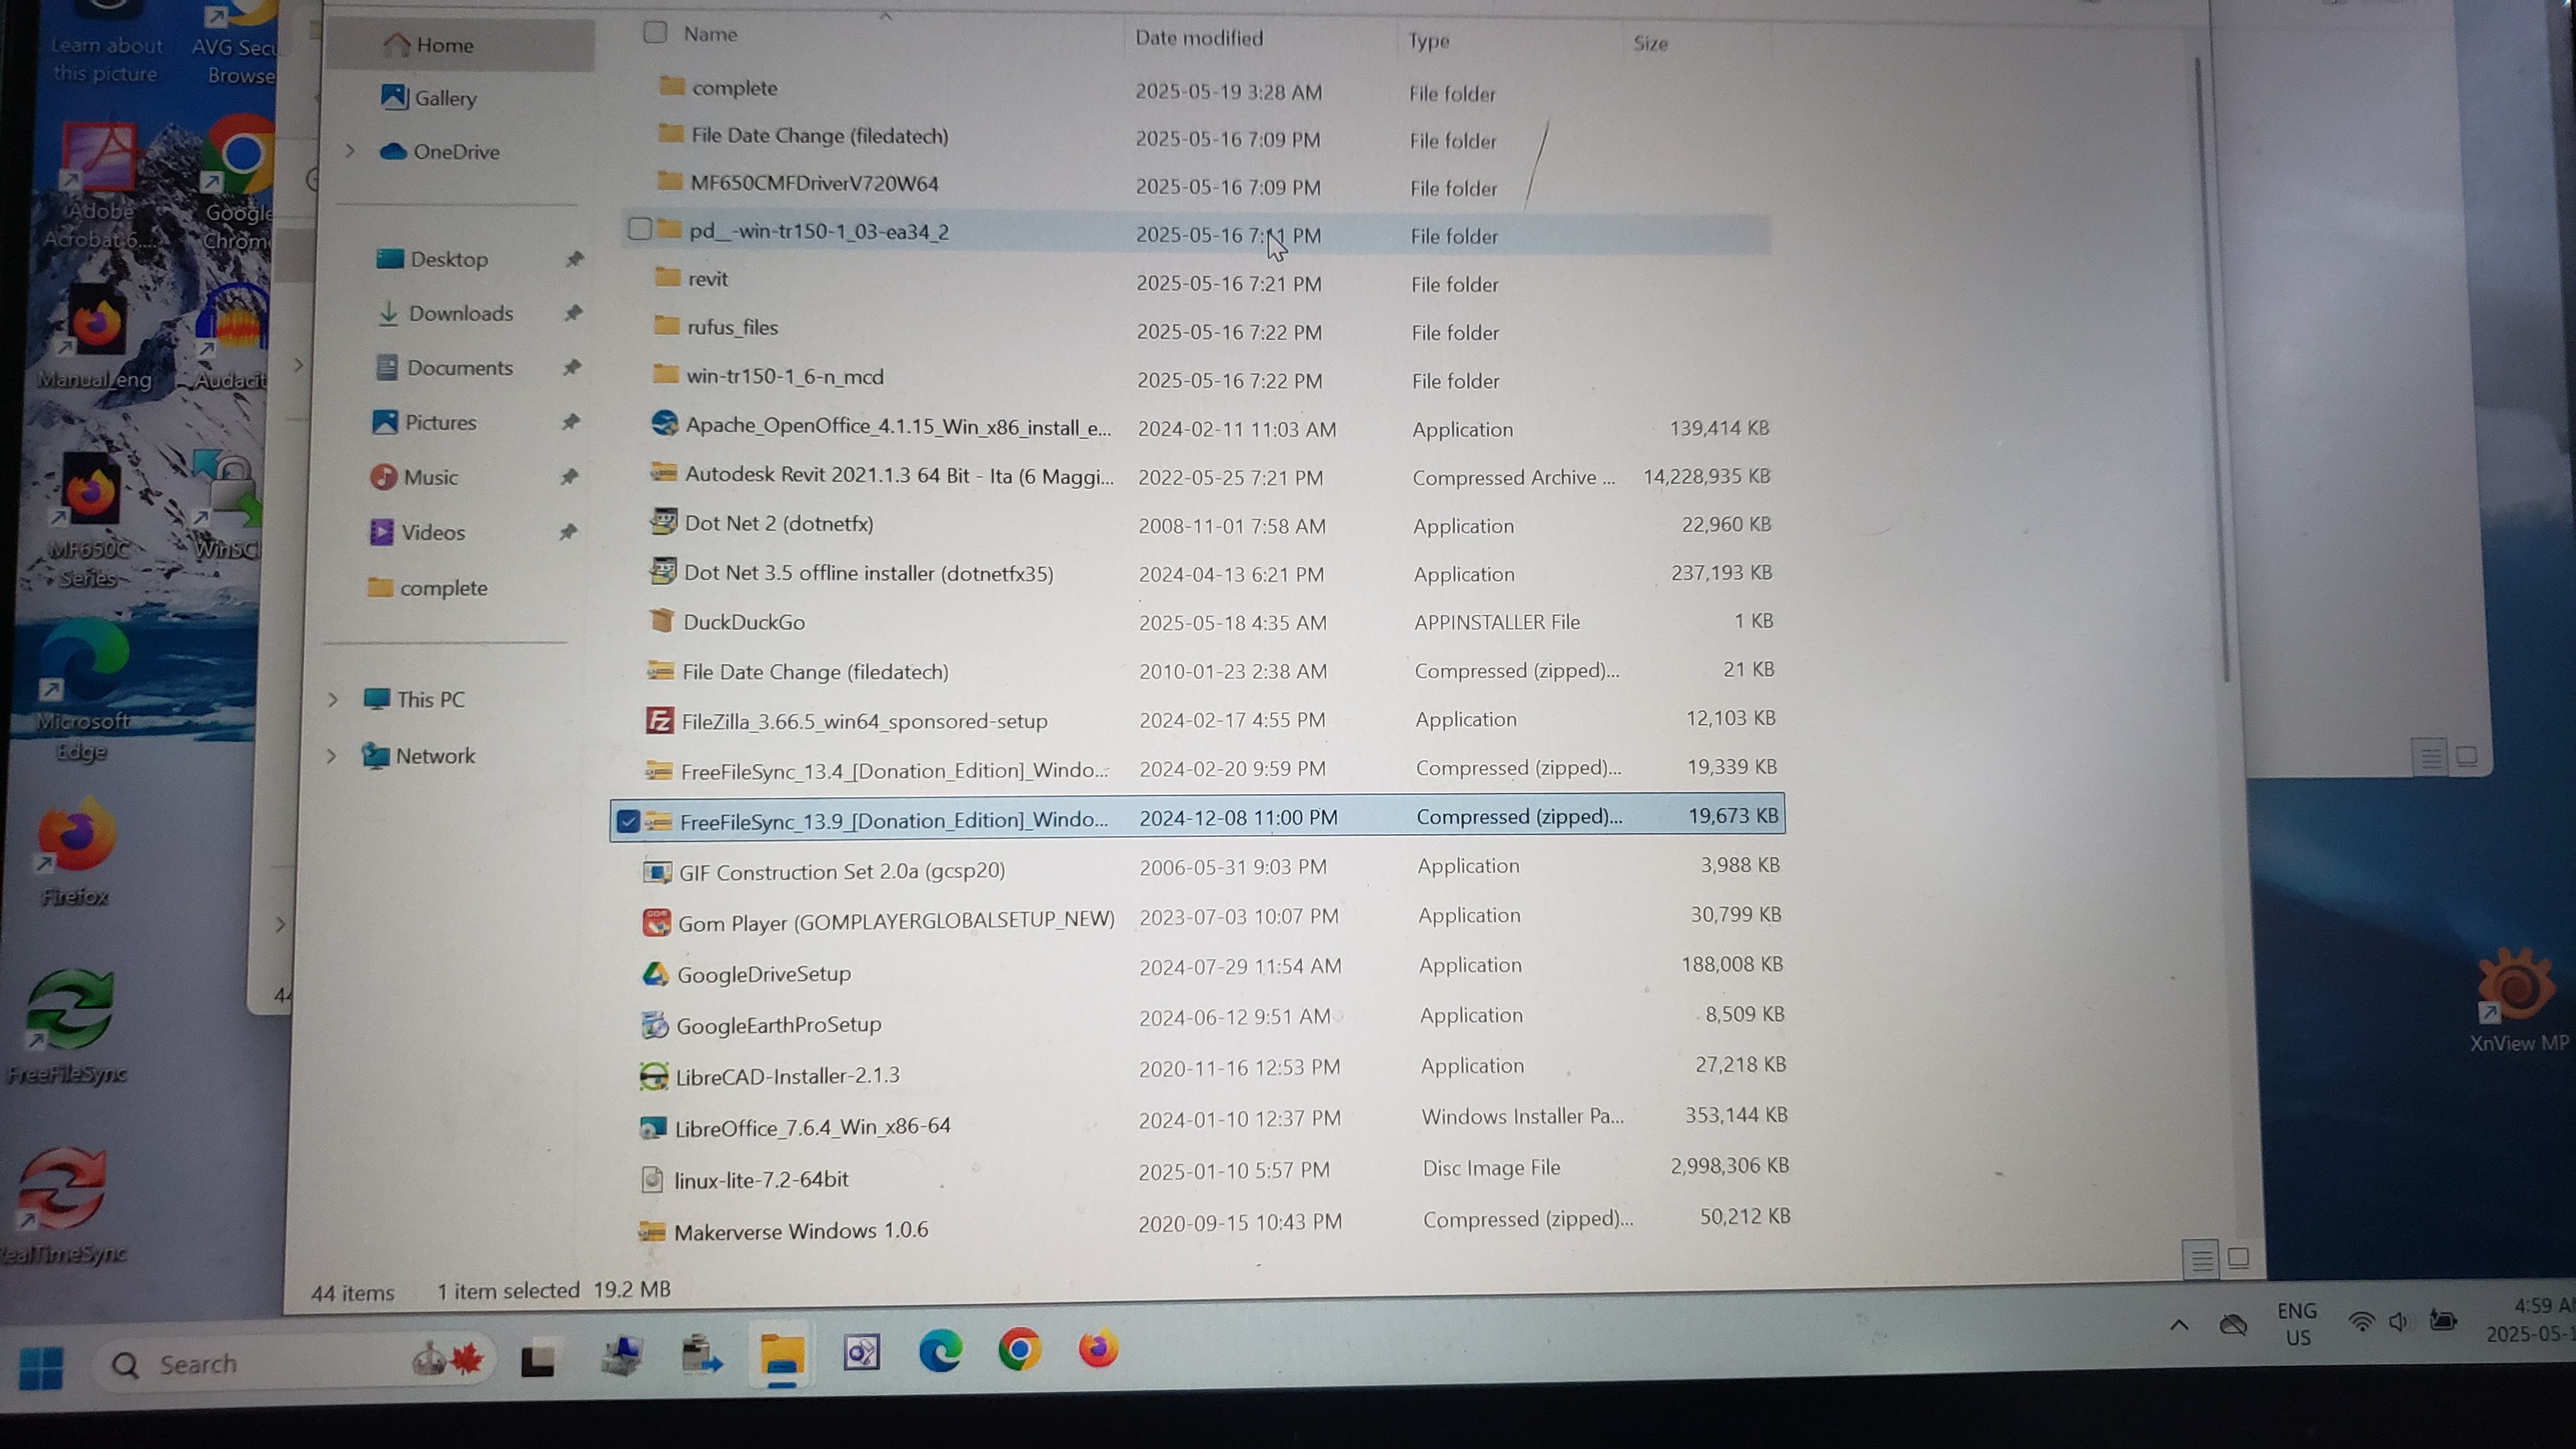
Task: Expand the OneDrive tree node
Action: click(x=350, y=151)
